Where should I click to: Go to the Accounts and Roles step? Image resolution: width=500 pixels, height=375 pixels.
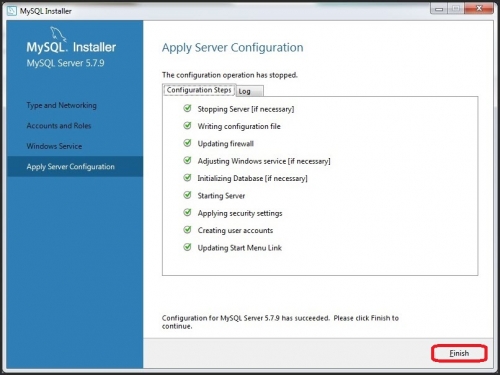tap(59, 126)
